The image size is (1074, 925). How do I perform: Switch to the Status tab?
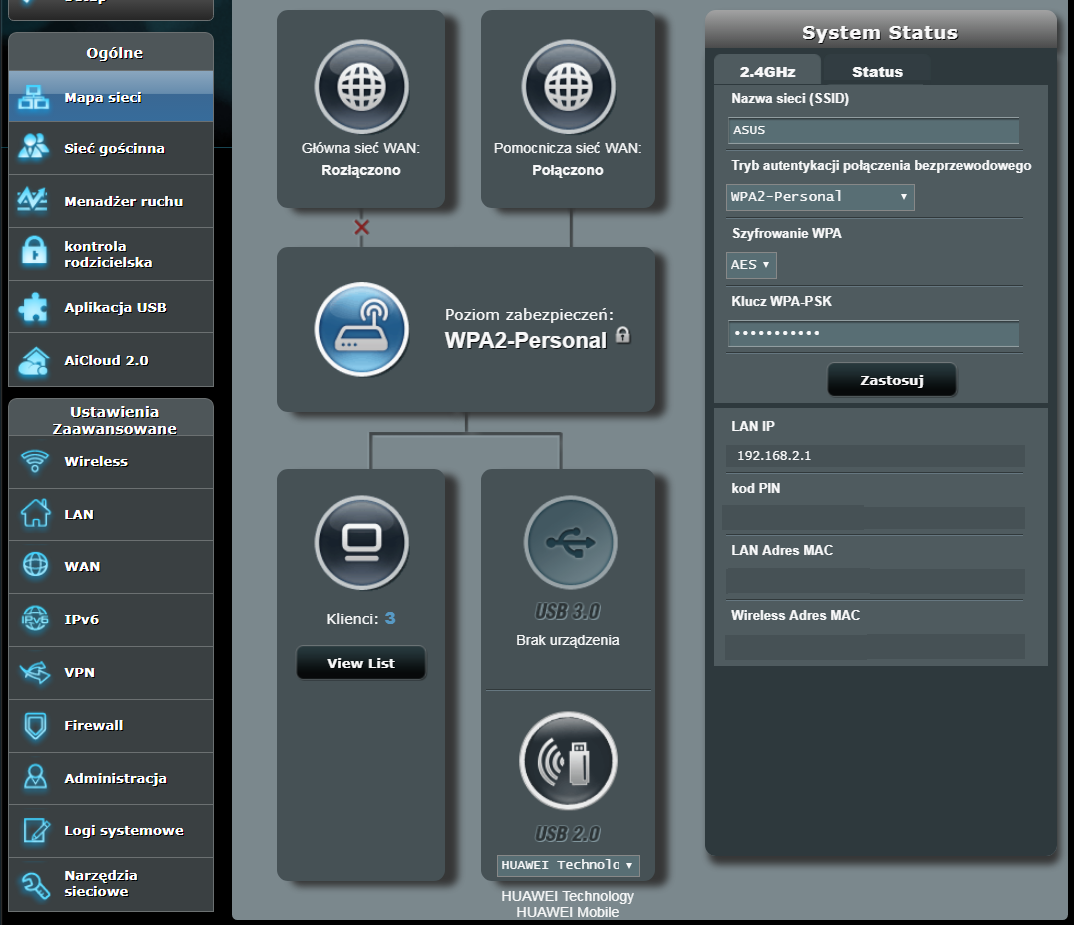tap(877, 72)
